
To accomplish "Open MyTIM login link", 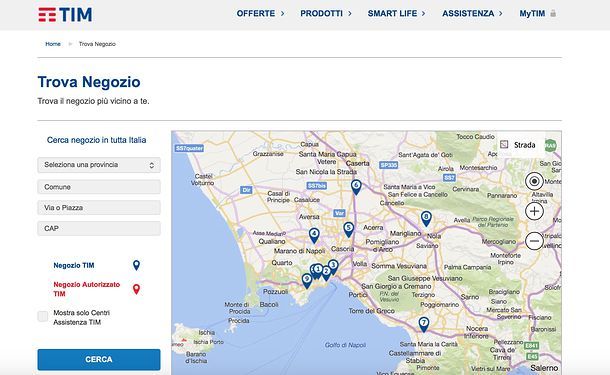I will tap(538, 14).
